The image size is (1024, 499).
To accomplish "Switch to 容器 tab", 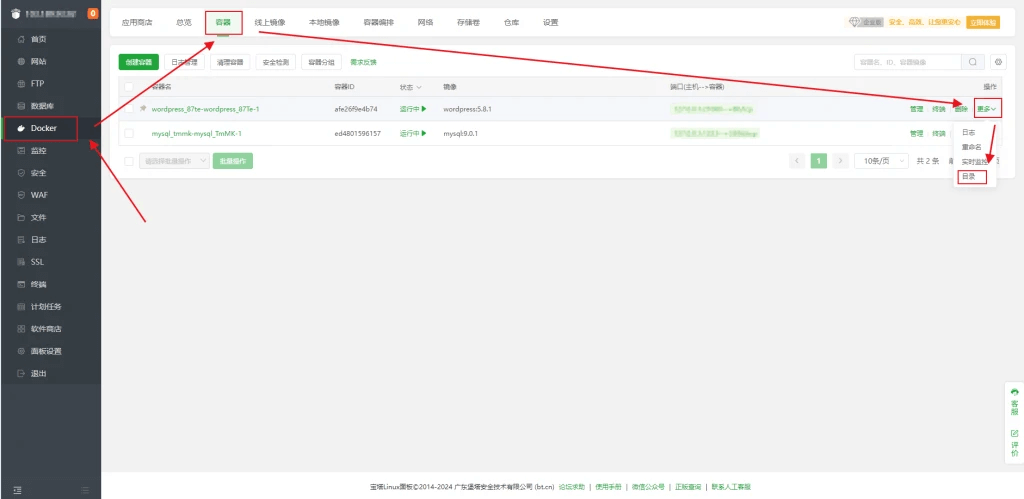I will pyautogui.click(x=223, y=22).
